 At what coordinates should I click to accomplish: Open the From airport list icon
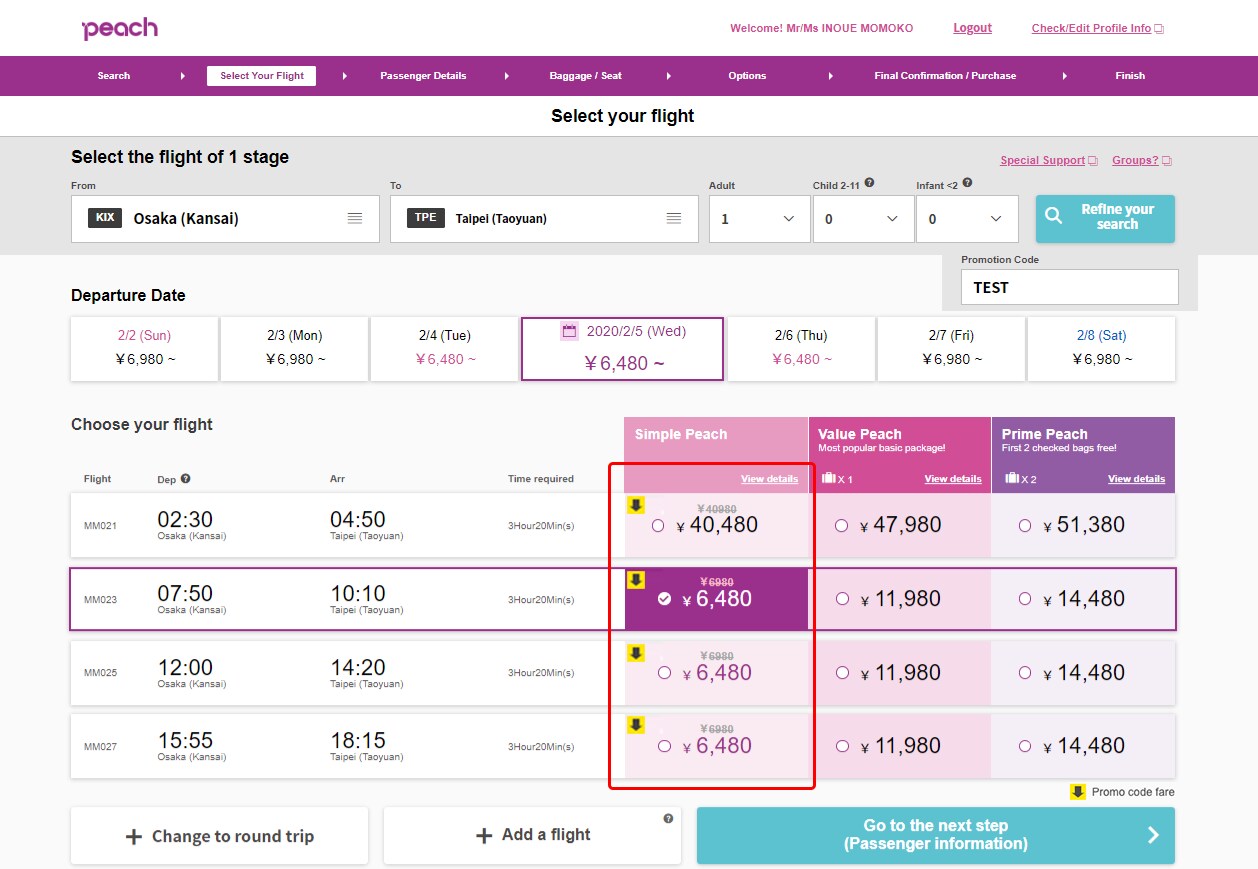[355, 218]
